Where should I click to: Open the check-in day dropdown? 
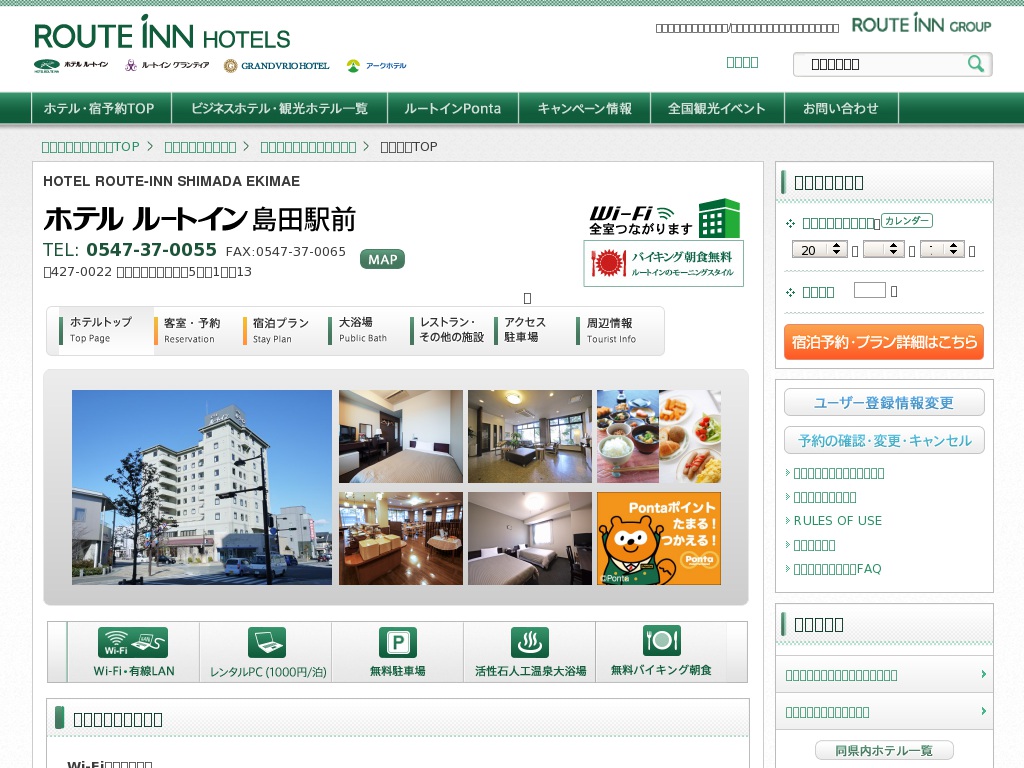coord(942,249)
